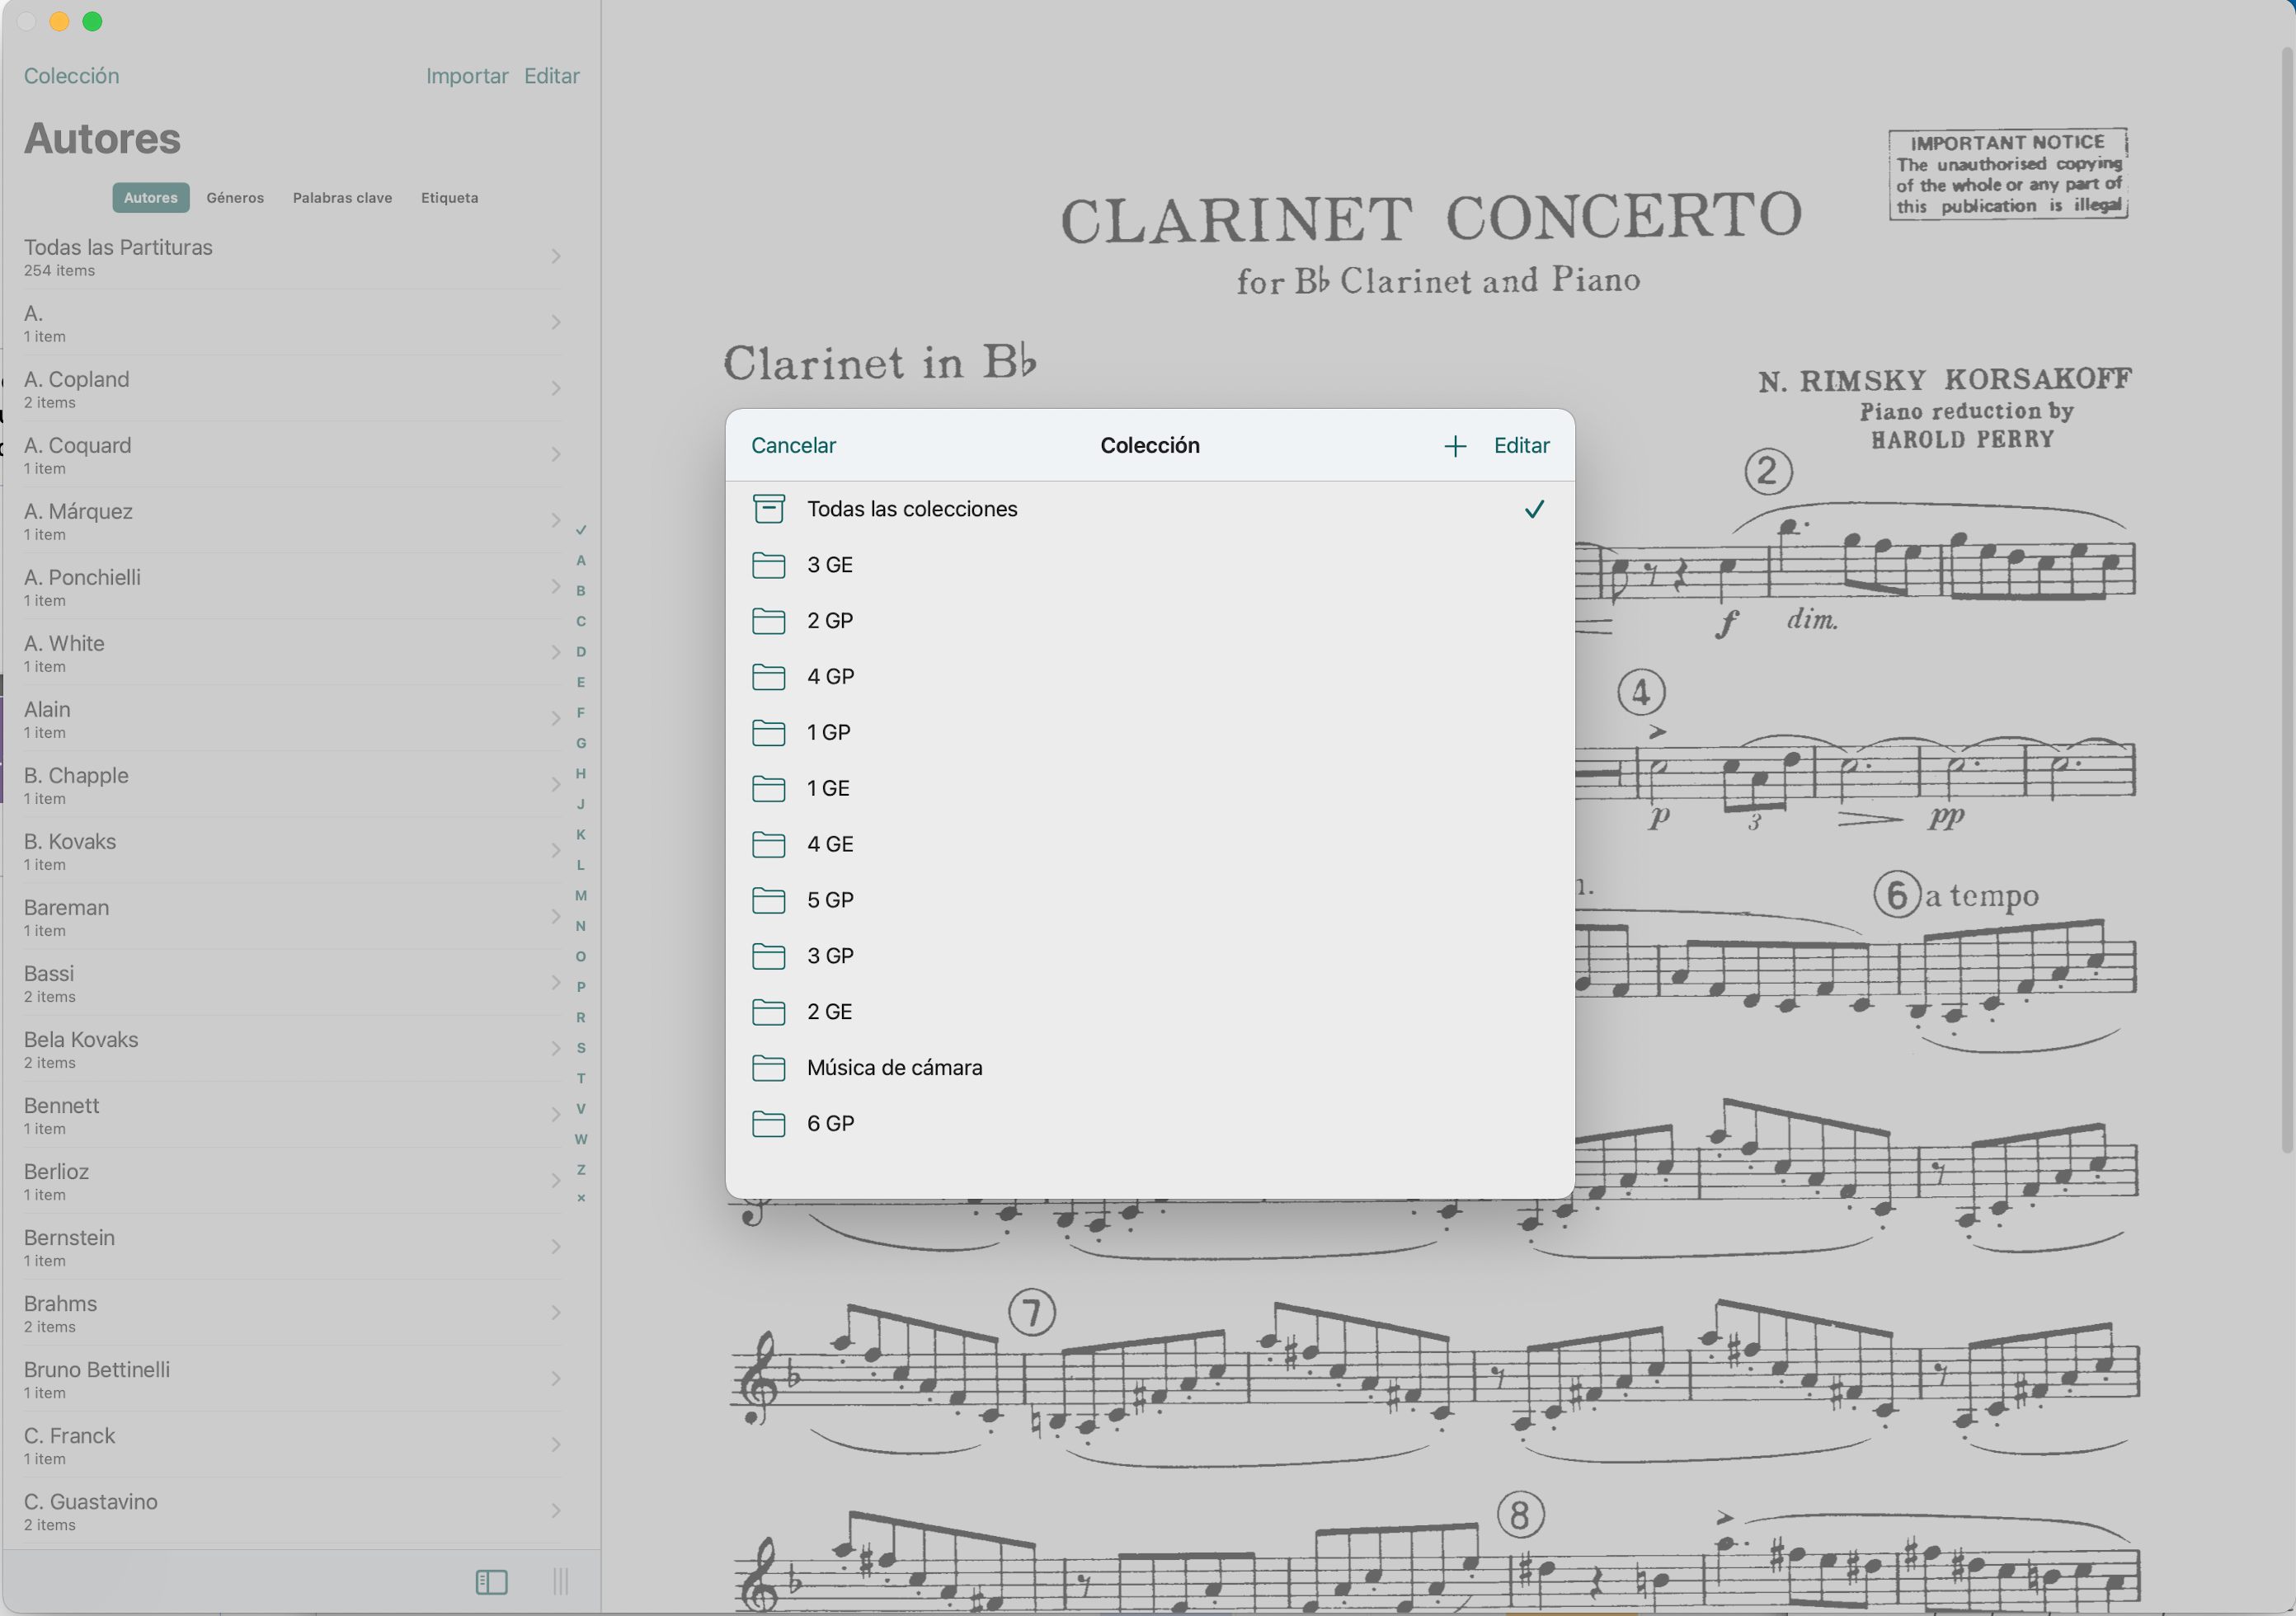Click the score page vertical scrollbar

[2286, 600]
